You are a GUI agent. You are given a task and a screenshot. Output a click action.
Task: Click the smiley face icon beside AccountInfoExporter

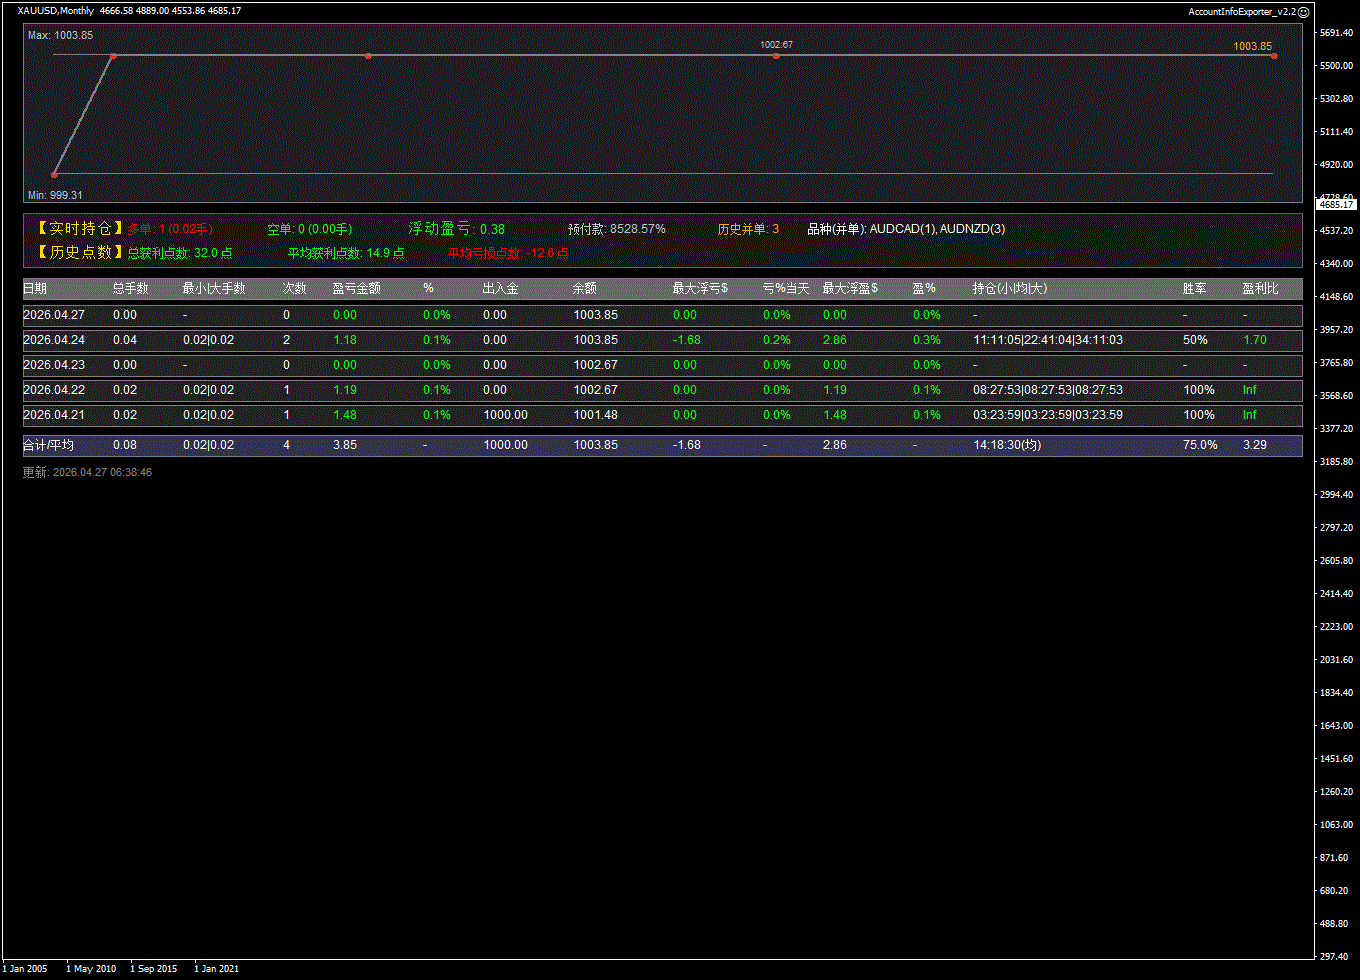(x=1304, y=11)
